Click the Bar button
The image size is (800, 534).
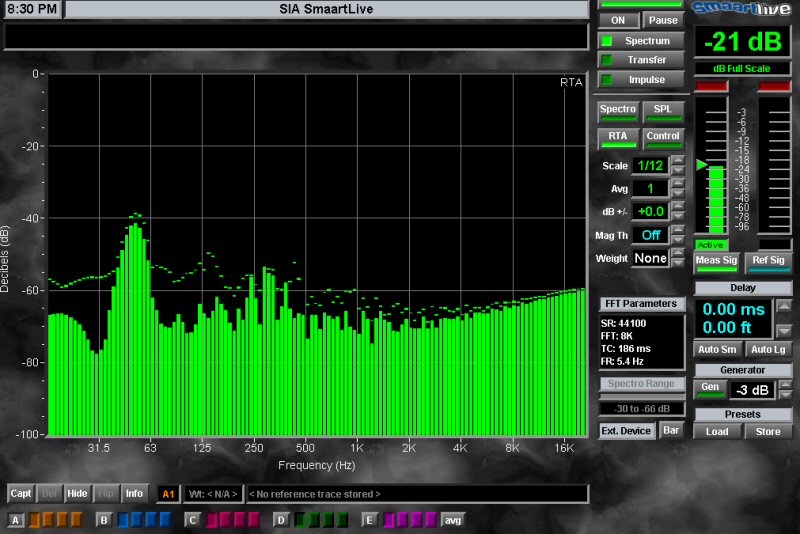(x=671, y=430)
